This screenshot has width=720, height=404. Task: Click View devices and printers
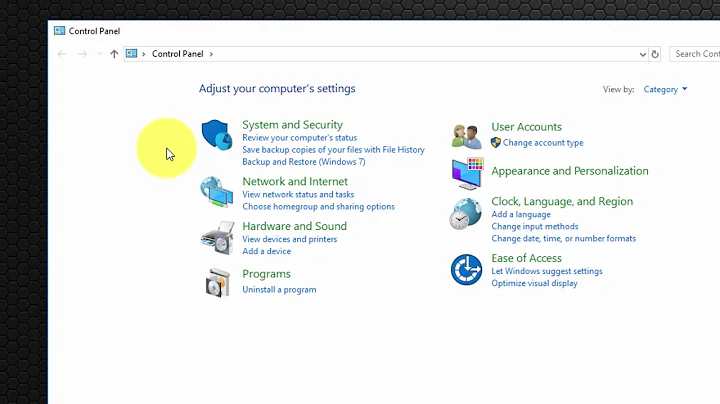(290, 239)
